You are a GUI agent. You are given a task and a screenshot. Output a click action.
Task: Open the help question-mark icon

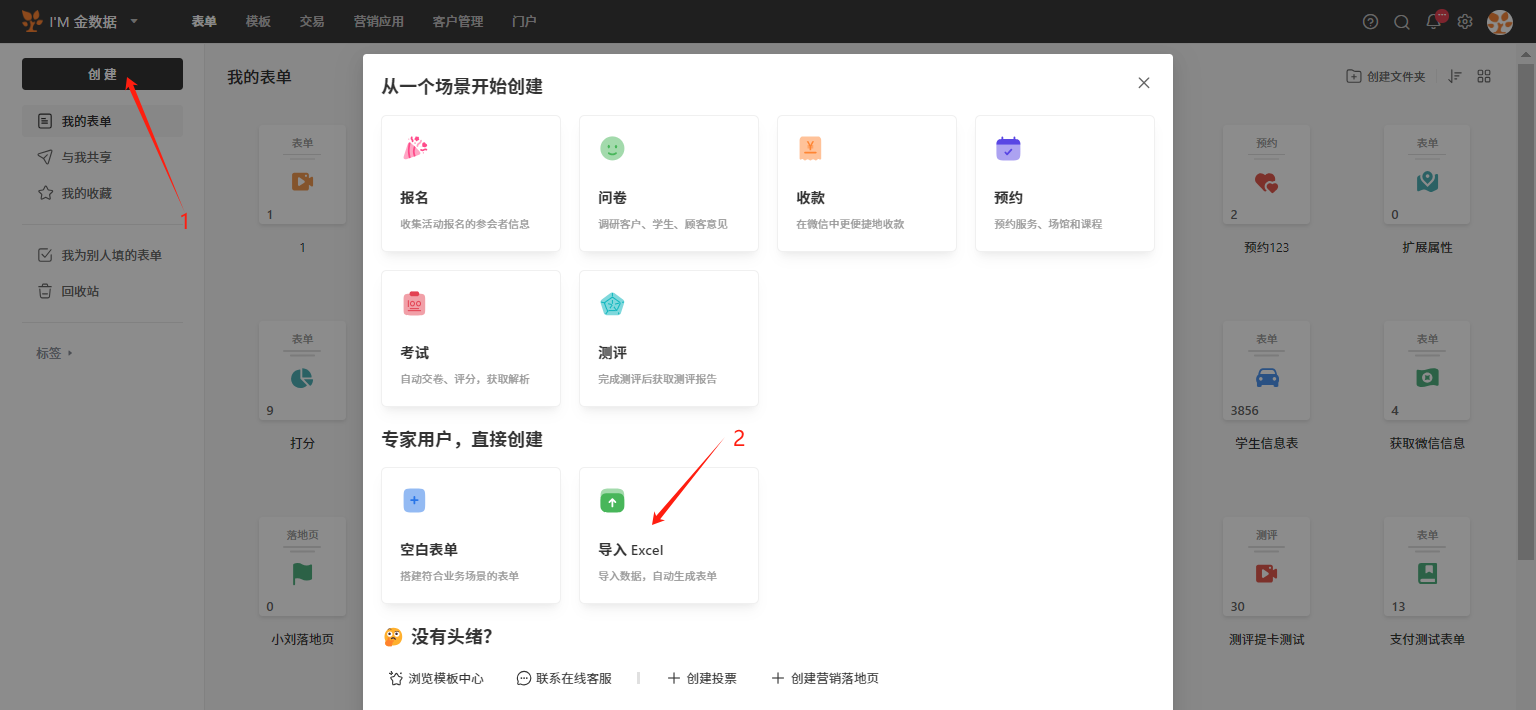(1370, 22)
